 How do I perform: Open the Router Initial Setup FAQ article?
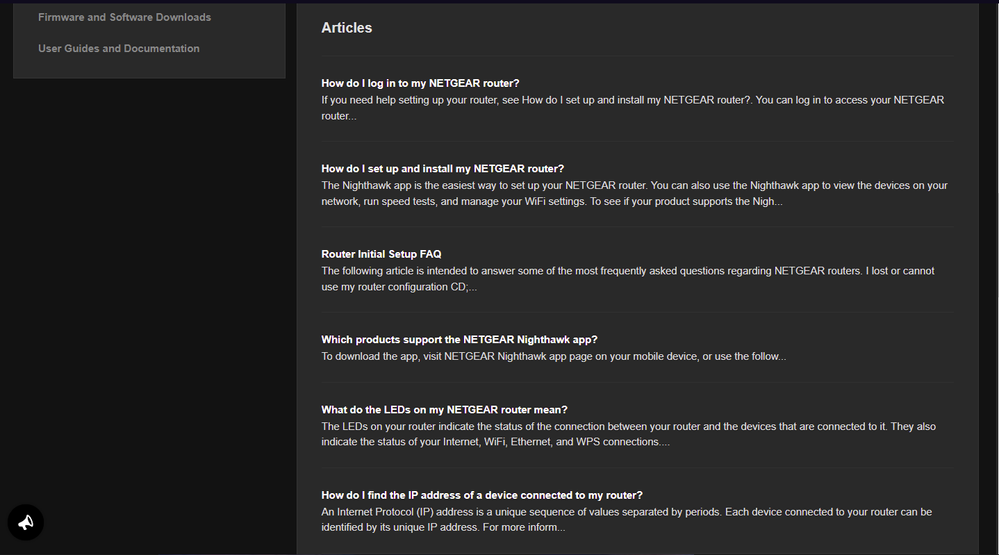pos(381,254)
